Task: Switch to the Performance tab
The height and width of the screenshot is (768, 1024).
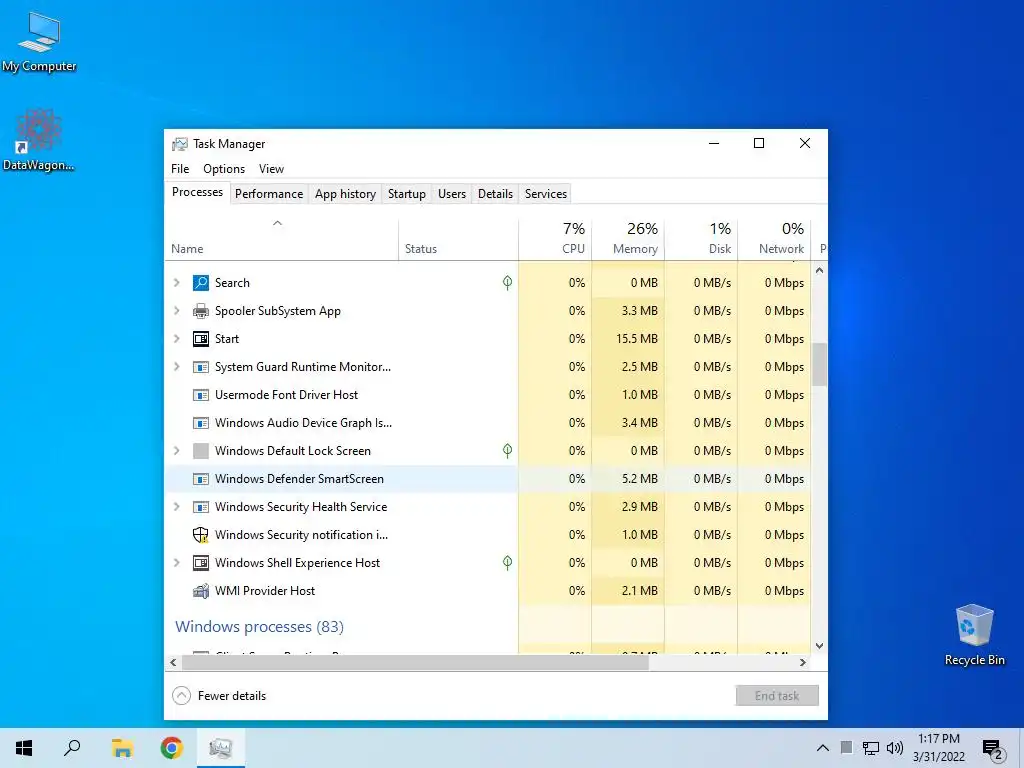Action: (x=269, y=194)
